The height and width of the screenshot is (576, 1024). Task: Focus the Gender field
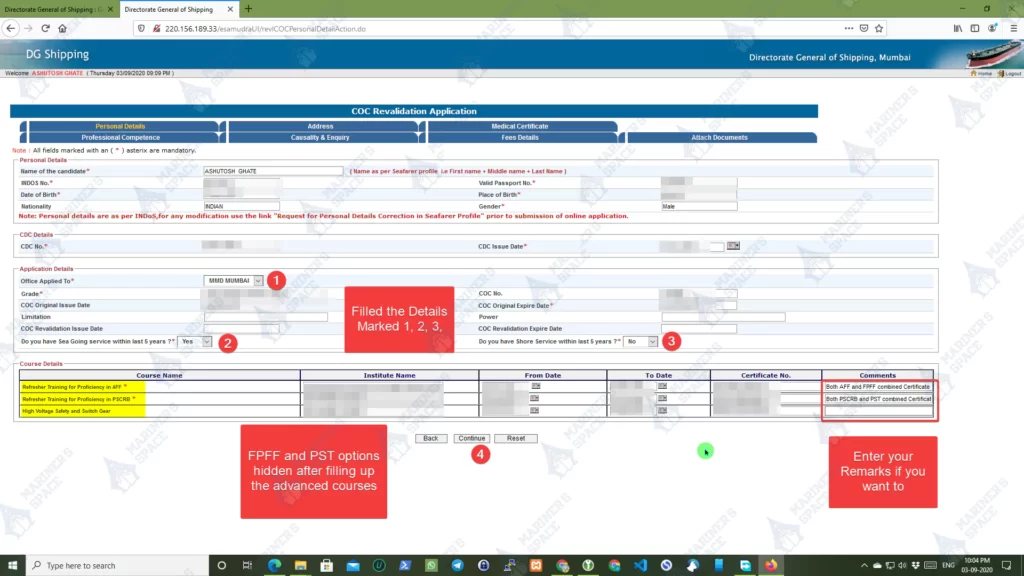click(x=699, y=206)
